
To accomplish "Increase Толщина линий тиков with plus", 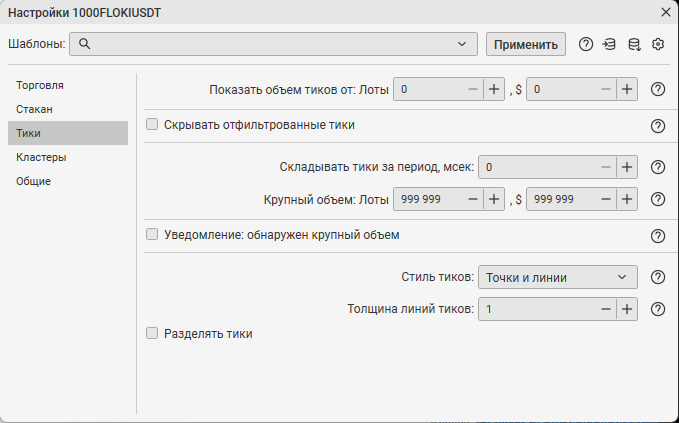I will [627, 309].
